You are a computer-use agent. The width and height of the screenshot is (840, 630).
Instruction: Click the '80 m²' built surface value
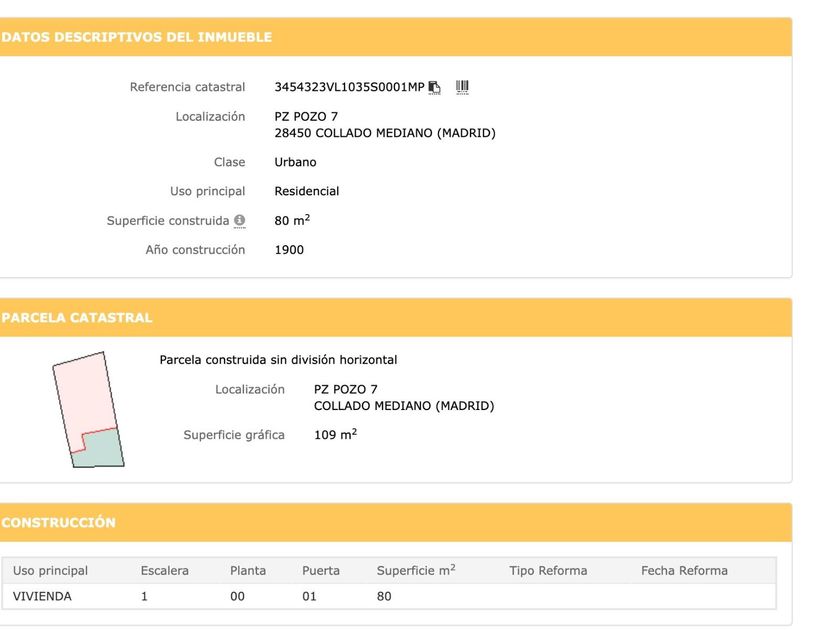click(x=292, y=220)
